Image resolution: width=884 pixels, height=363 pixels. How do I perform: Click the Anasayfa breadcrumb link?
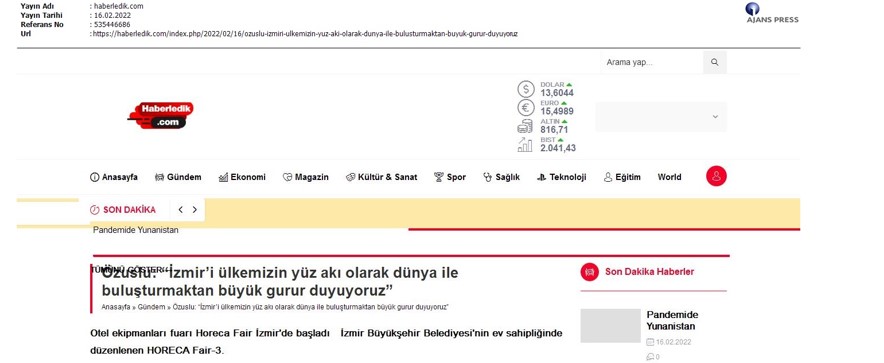[116, 307]
